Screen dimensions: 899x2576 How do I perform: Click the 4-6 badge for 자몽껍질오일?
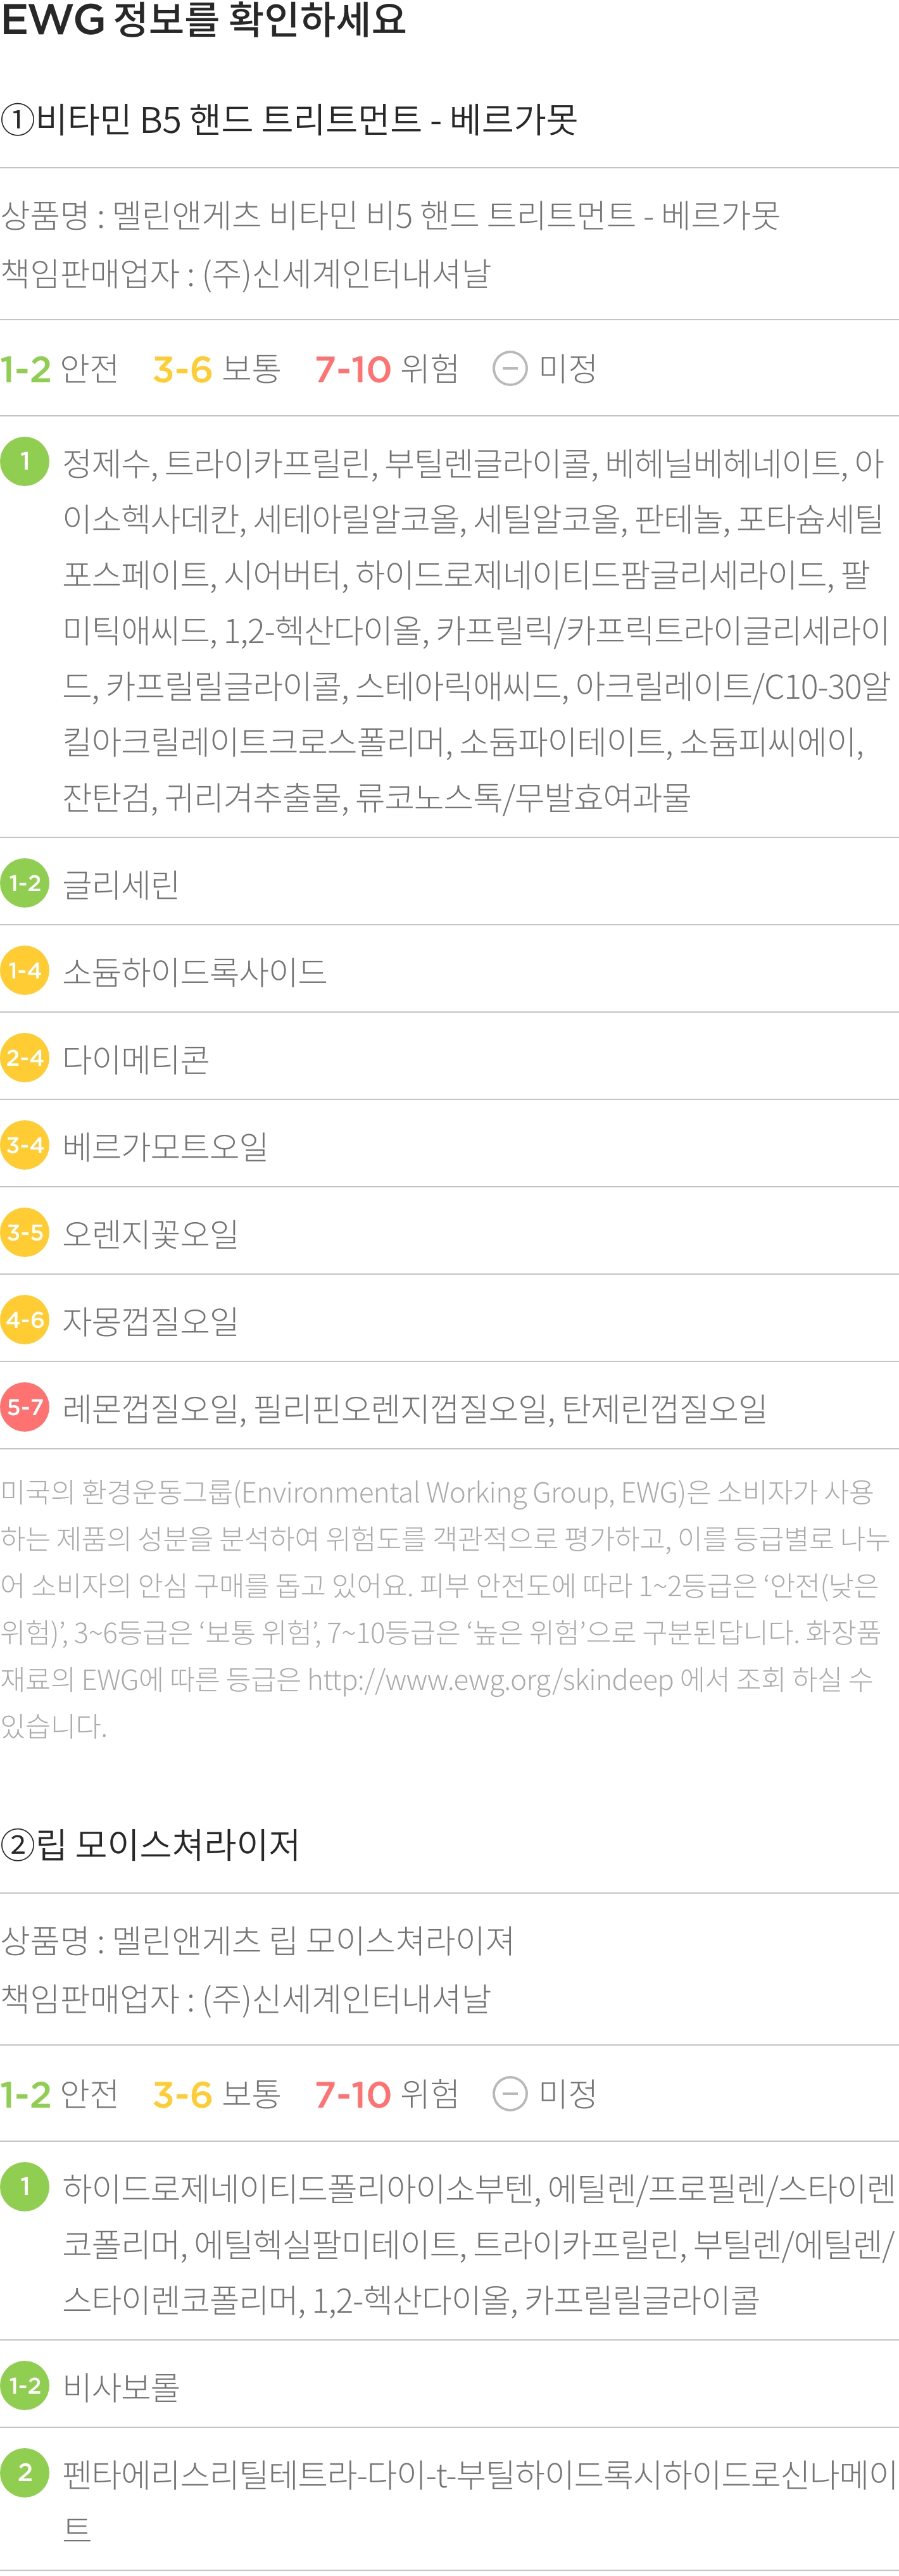(x=25, y=1320)
